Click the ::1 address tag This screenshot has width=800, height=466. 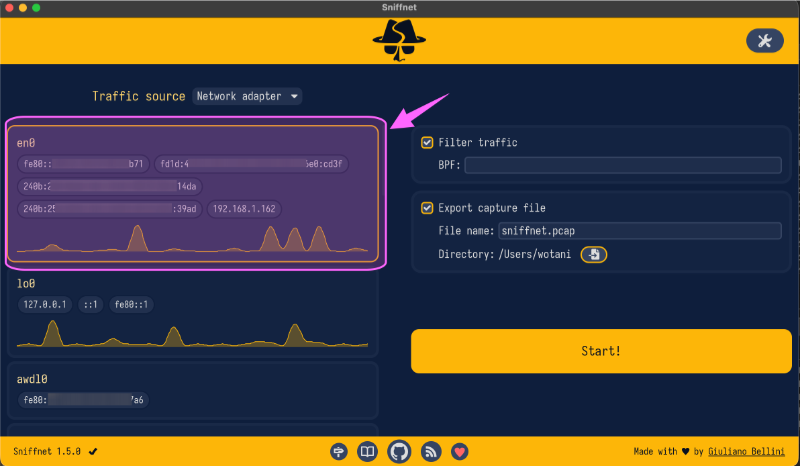(91, 305)
